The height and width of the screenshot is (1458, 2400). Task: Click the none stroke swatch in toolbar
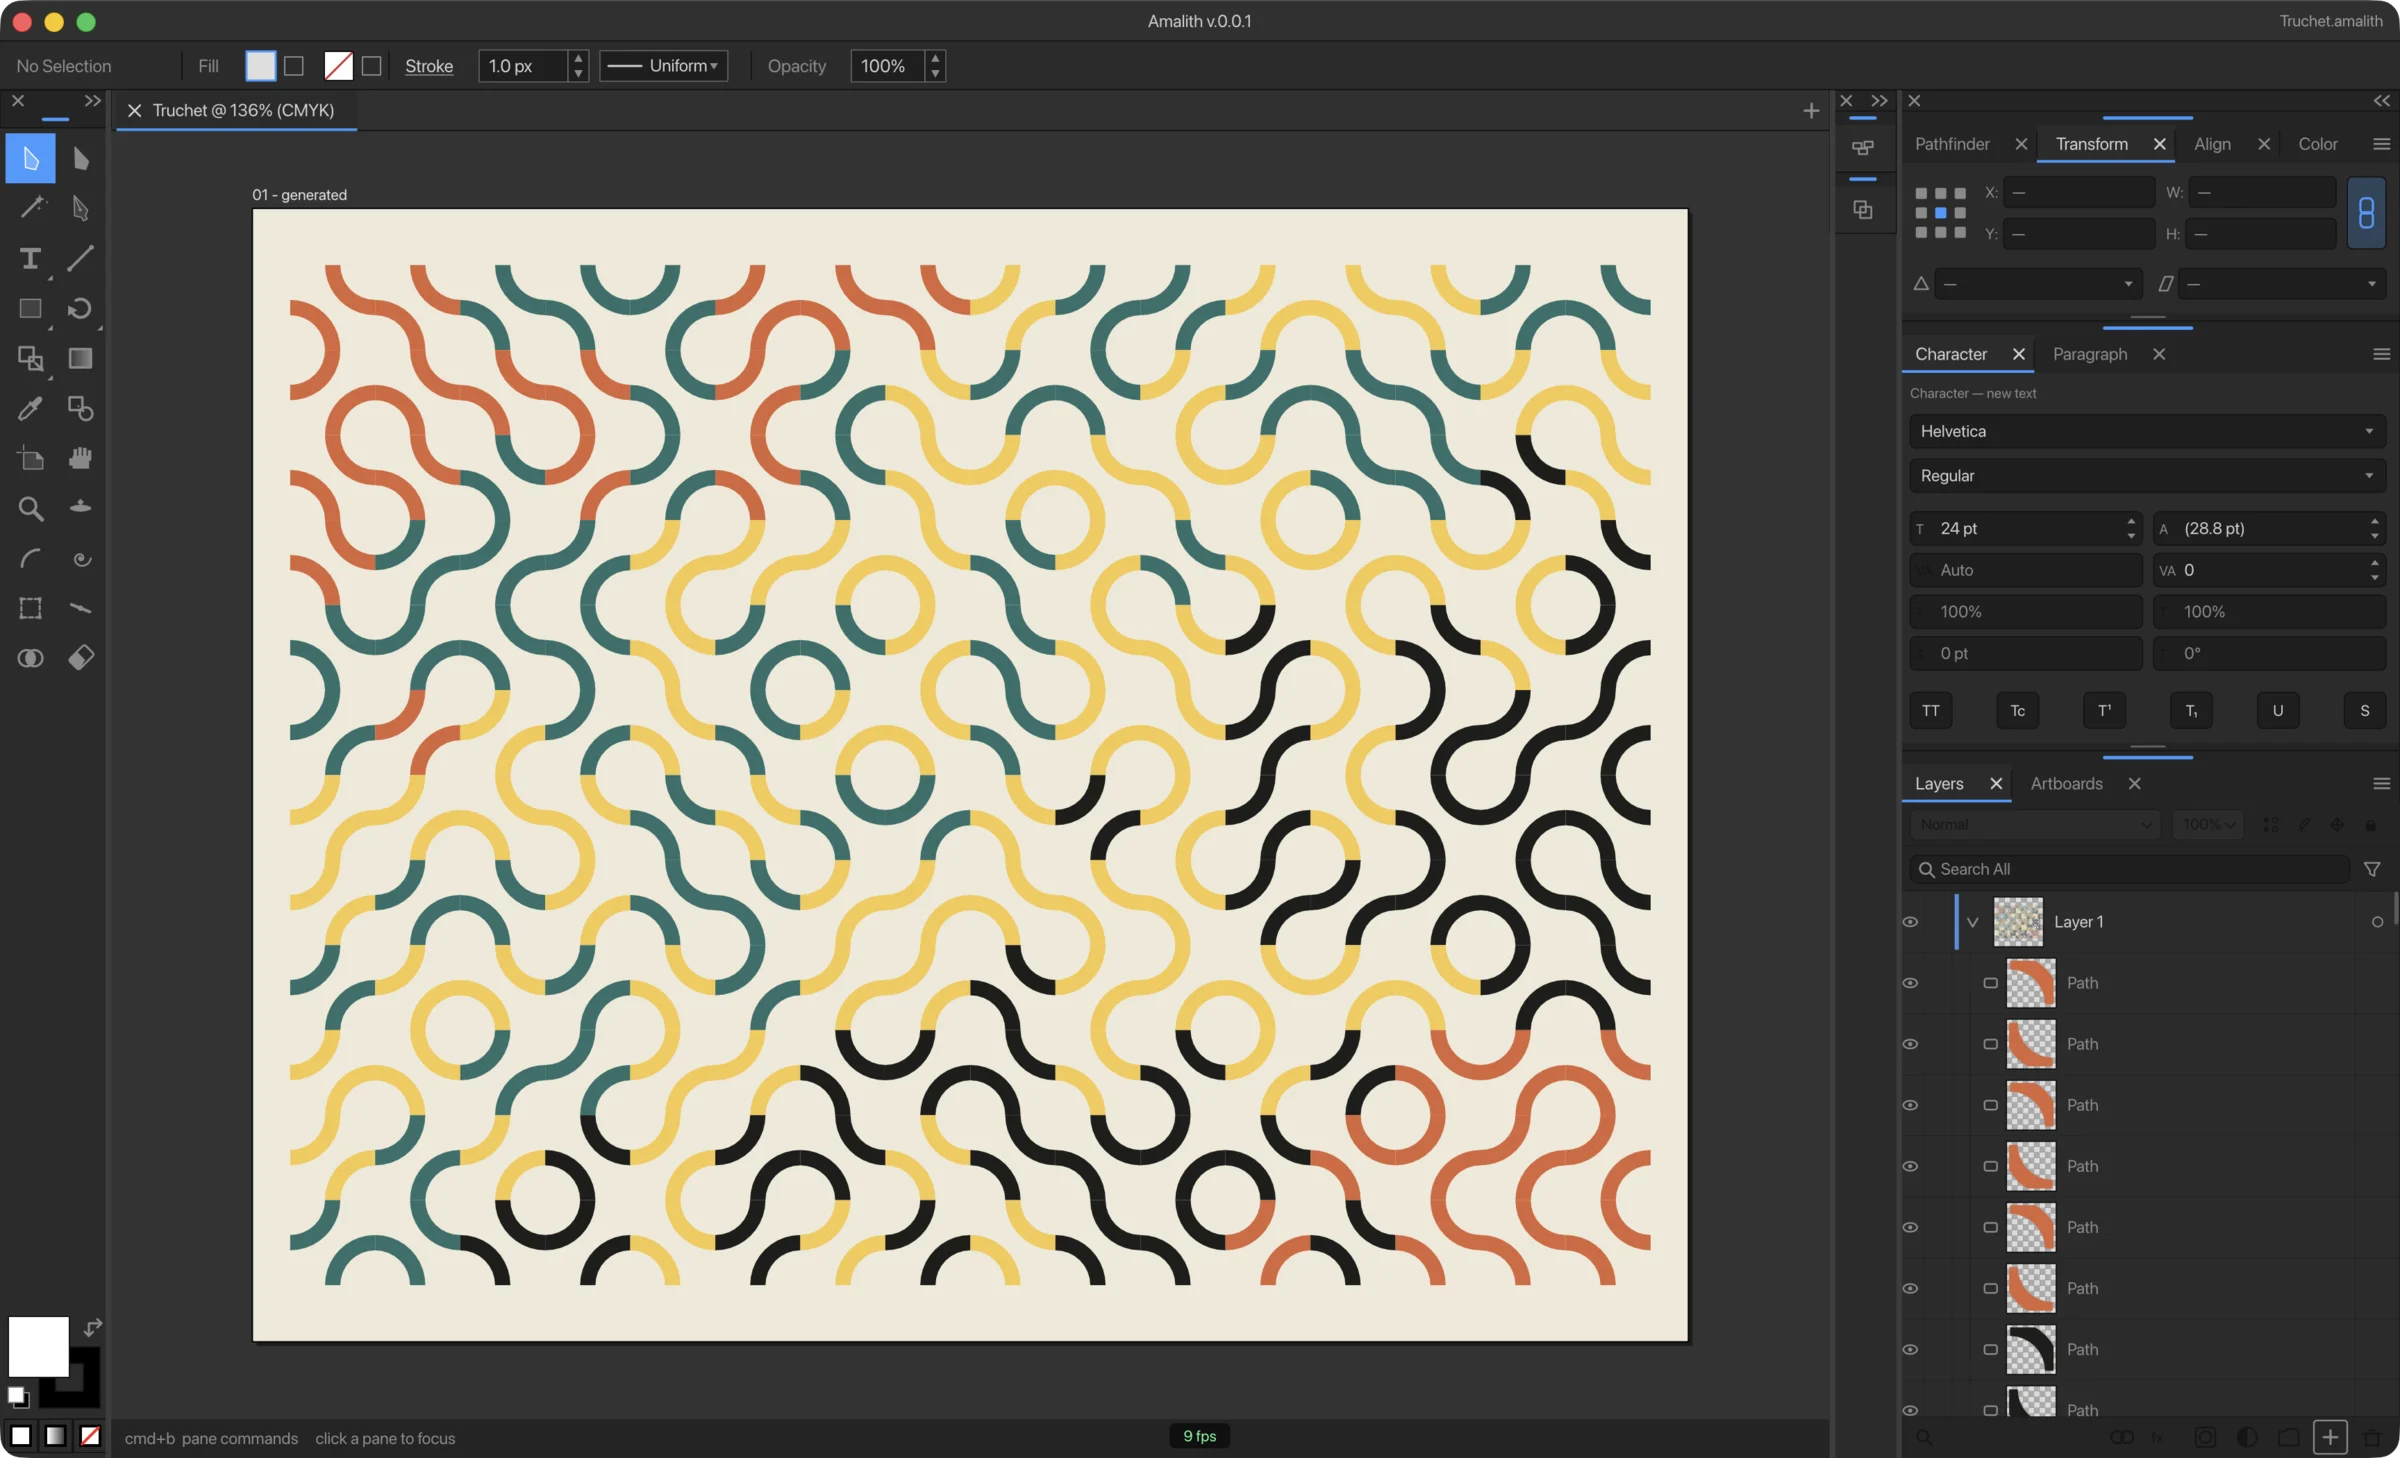point(338,66)
